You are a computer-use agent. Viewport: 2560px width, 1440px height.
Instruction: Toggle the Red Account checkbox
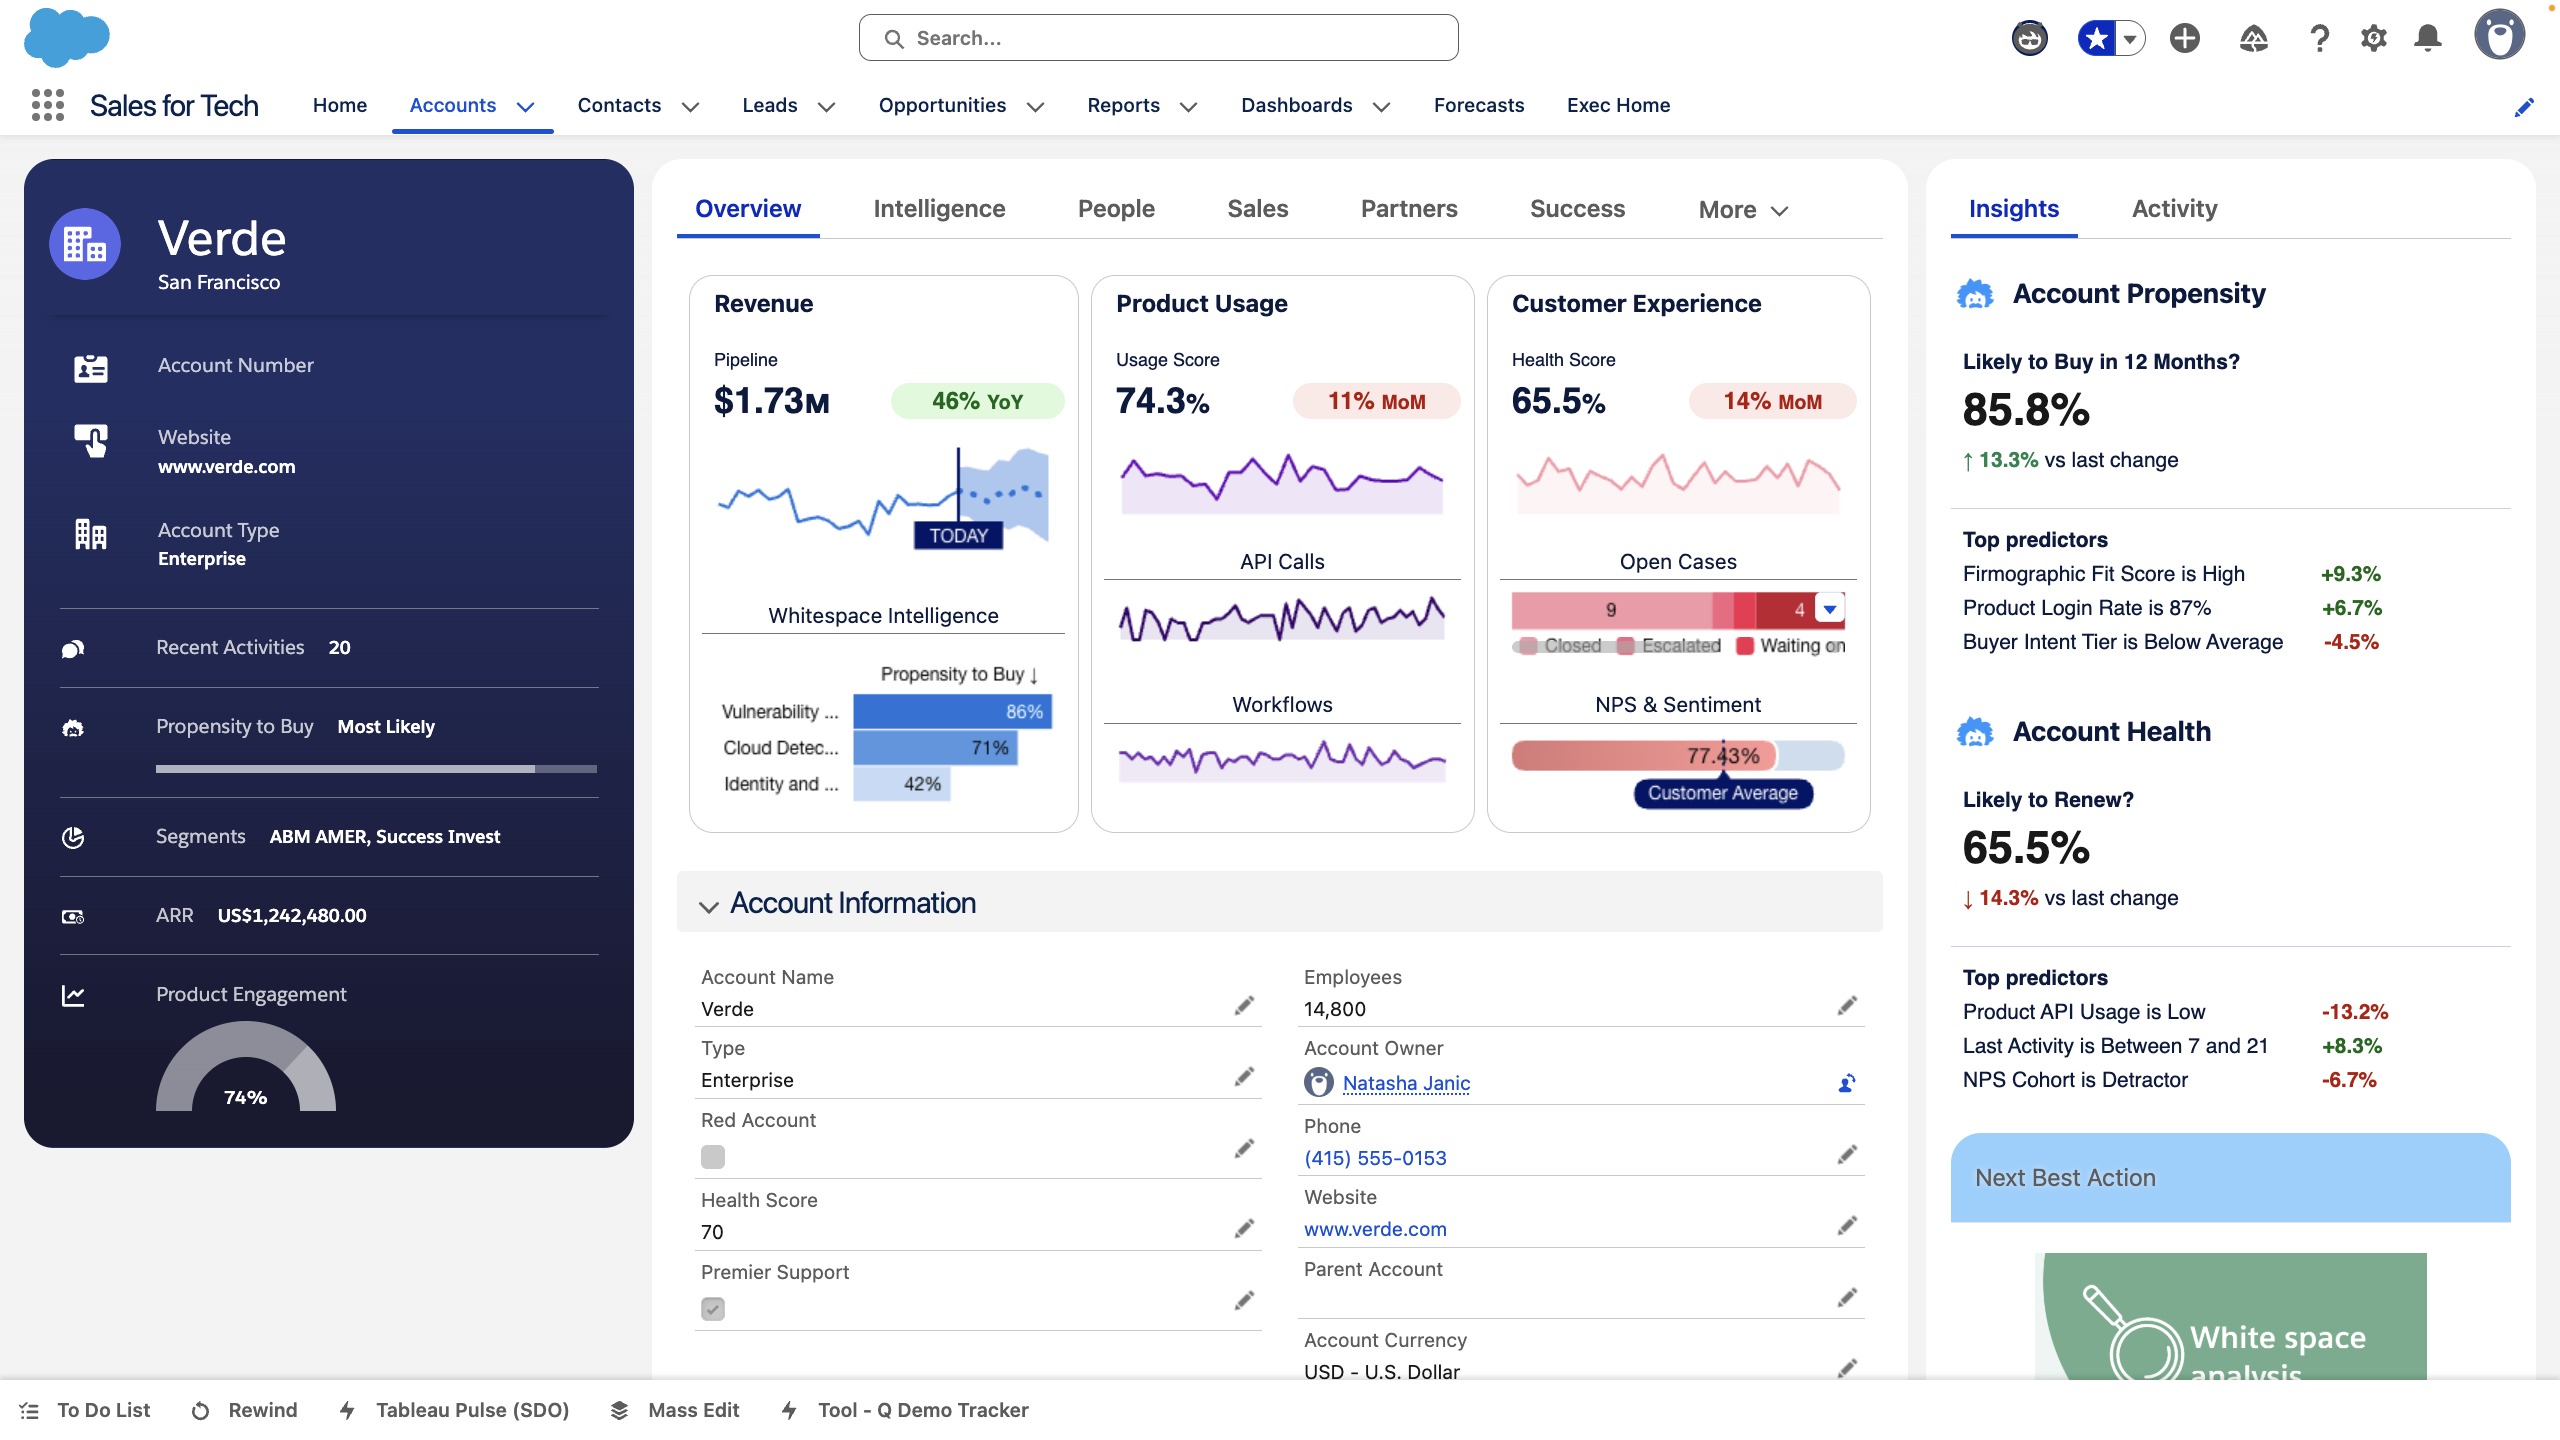712,1156
